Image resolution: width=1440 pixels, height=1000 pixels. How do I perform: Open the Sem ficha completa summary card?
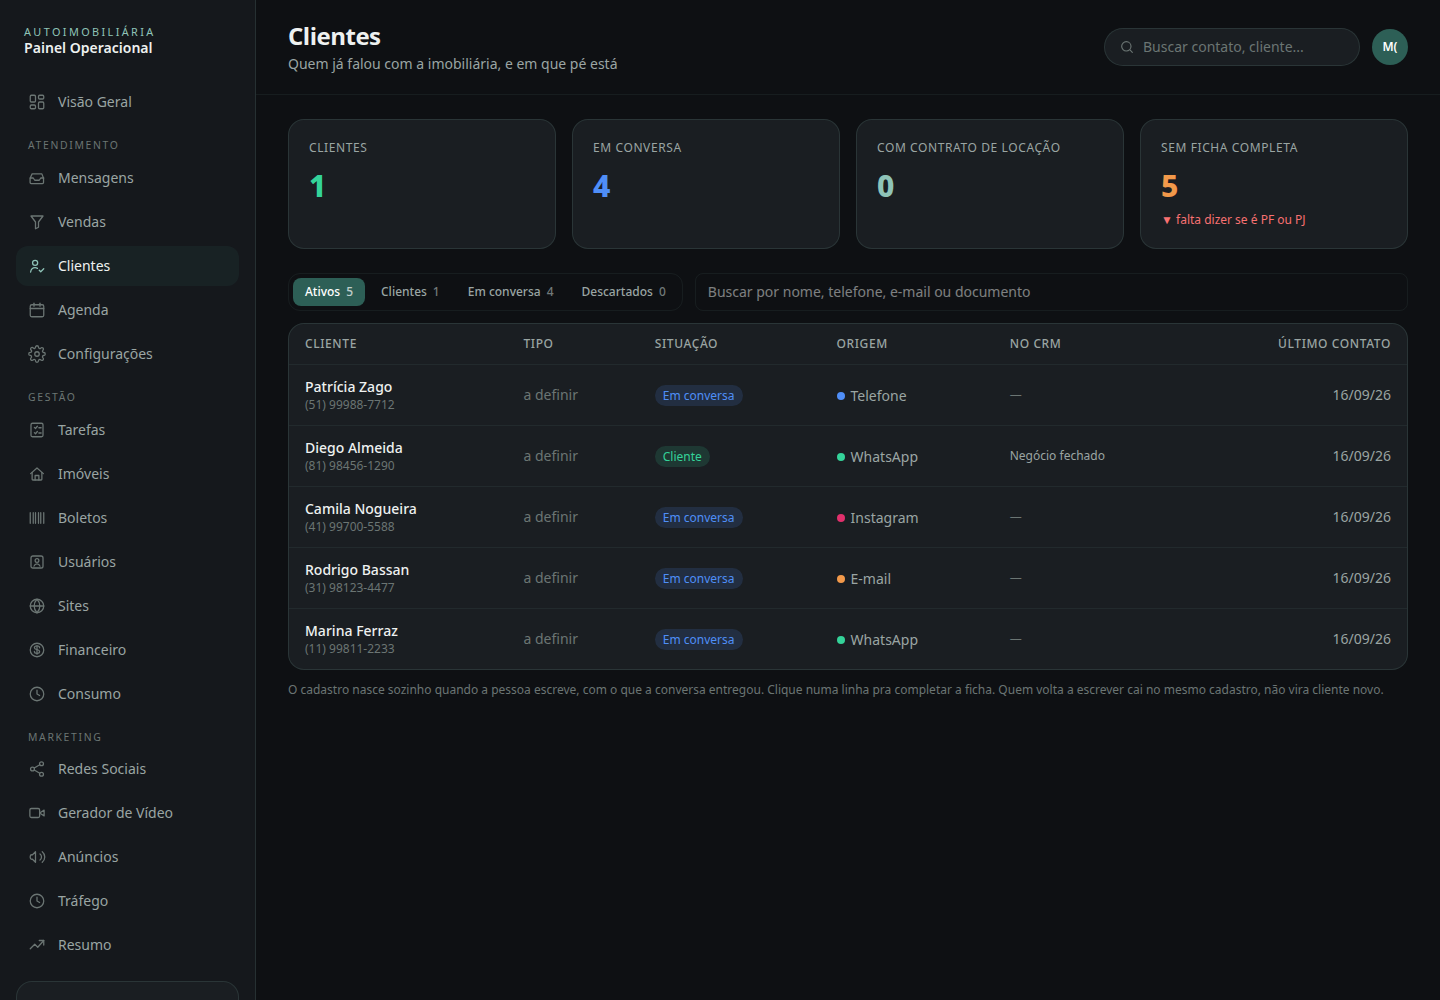tap(1274, 184)
